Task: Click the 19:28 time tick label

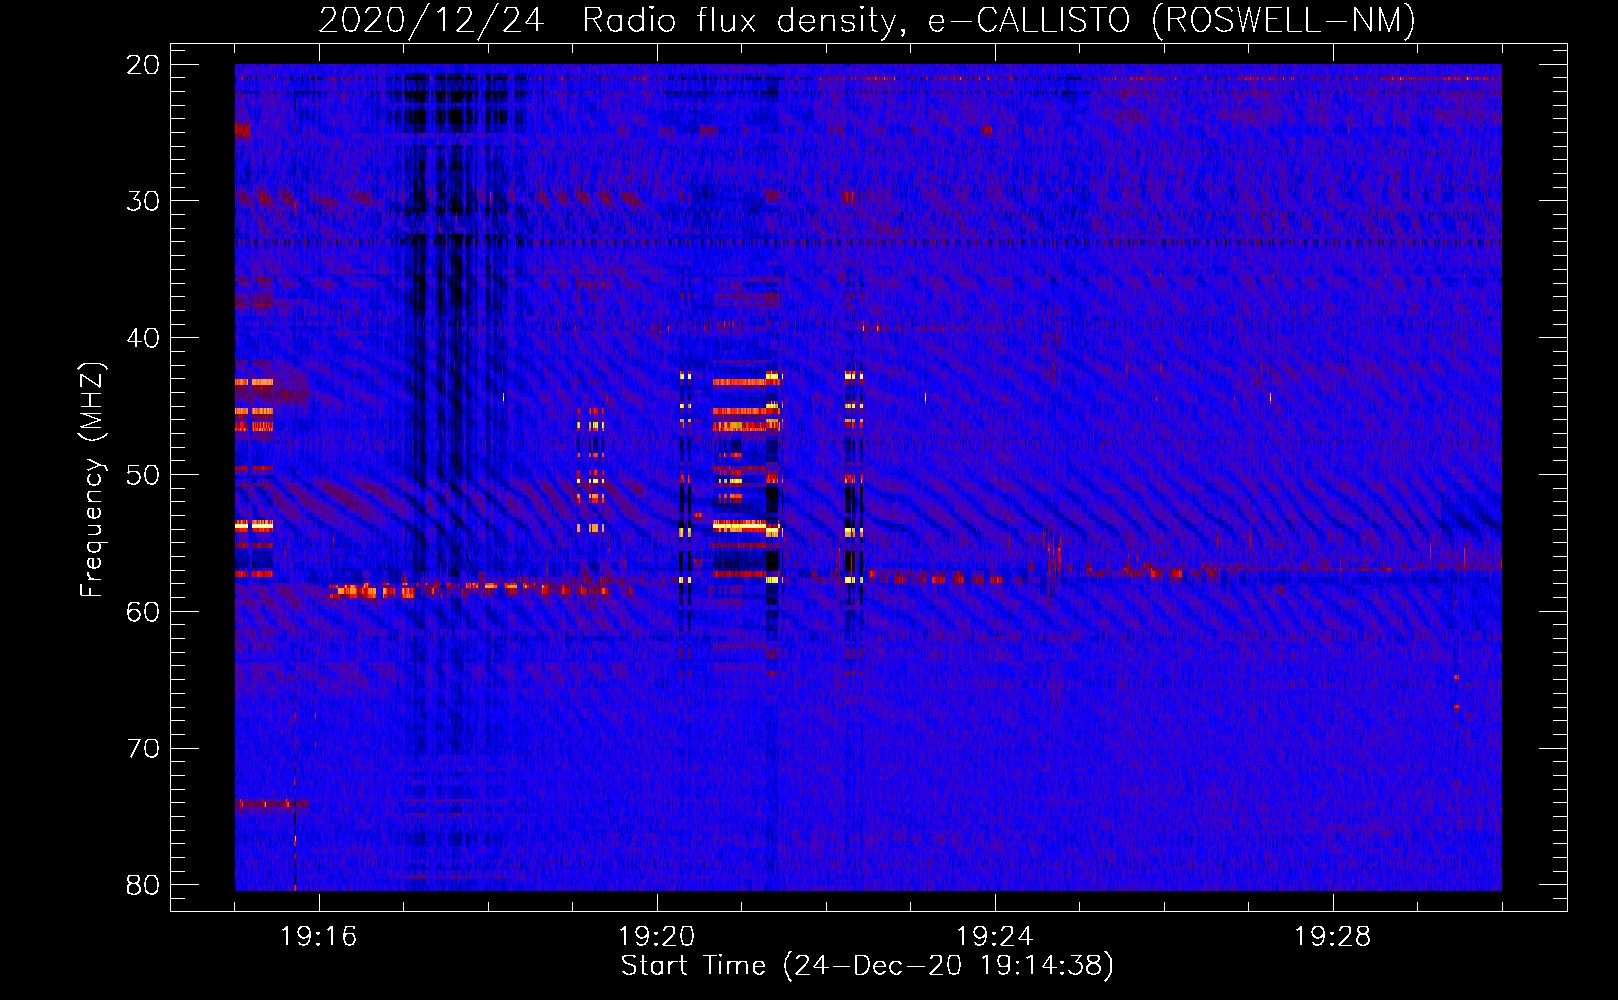Action: click(x=1333, y=937)
